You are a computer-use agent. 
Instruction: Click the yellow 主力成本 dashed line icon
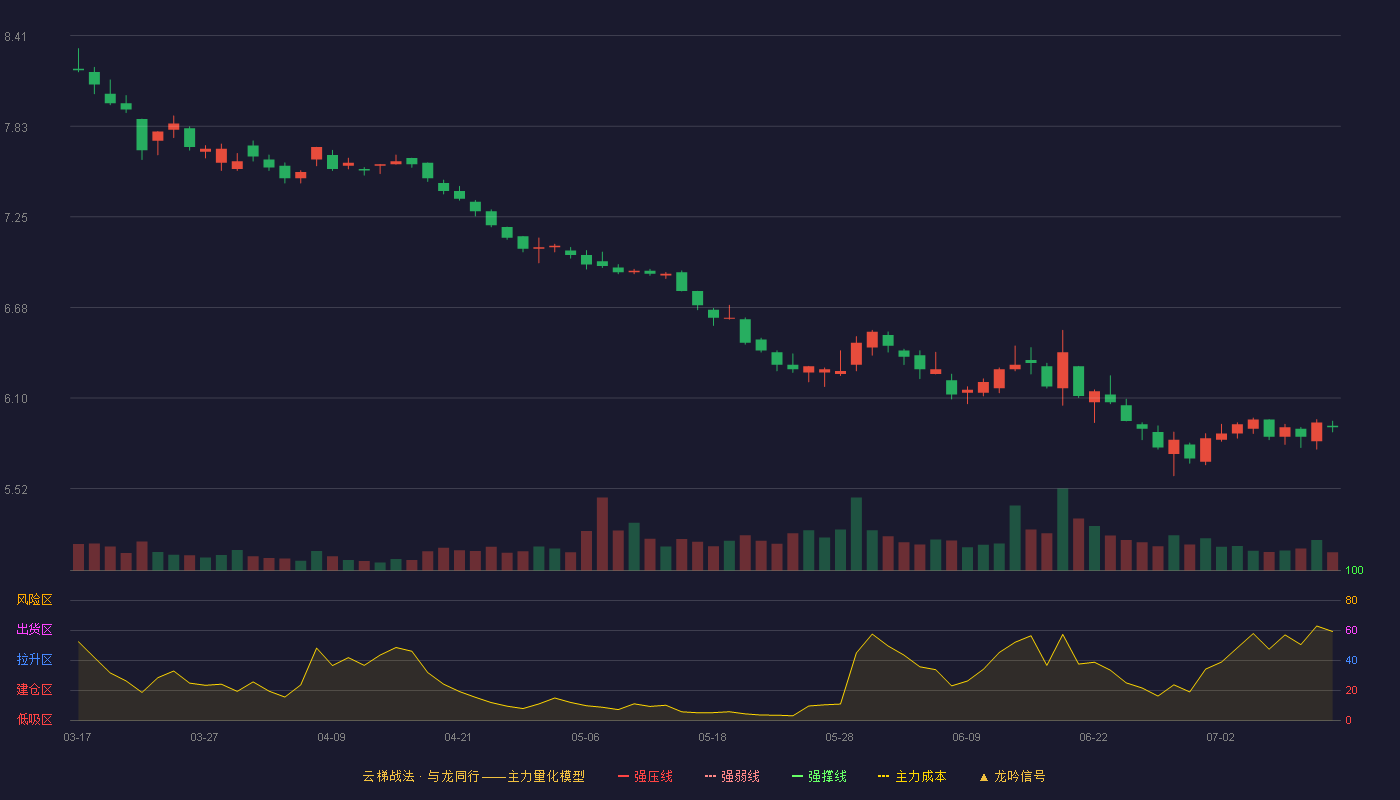pos(884,776)
